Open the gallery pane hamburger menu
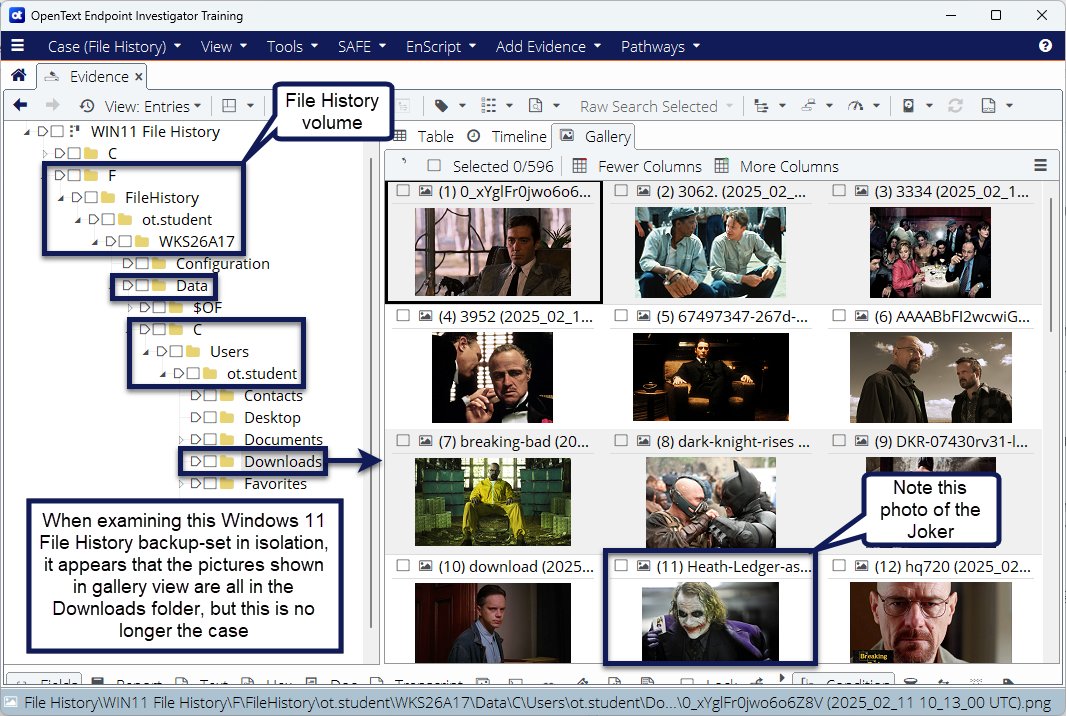 pos(1040,165)
